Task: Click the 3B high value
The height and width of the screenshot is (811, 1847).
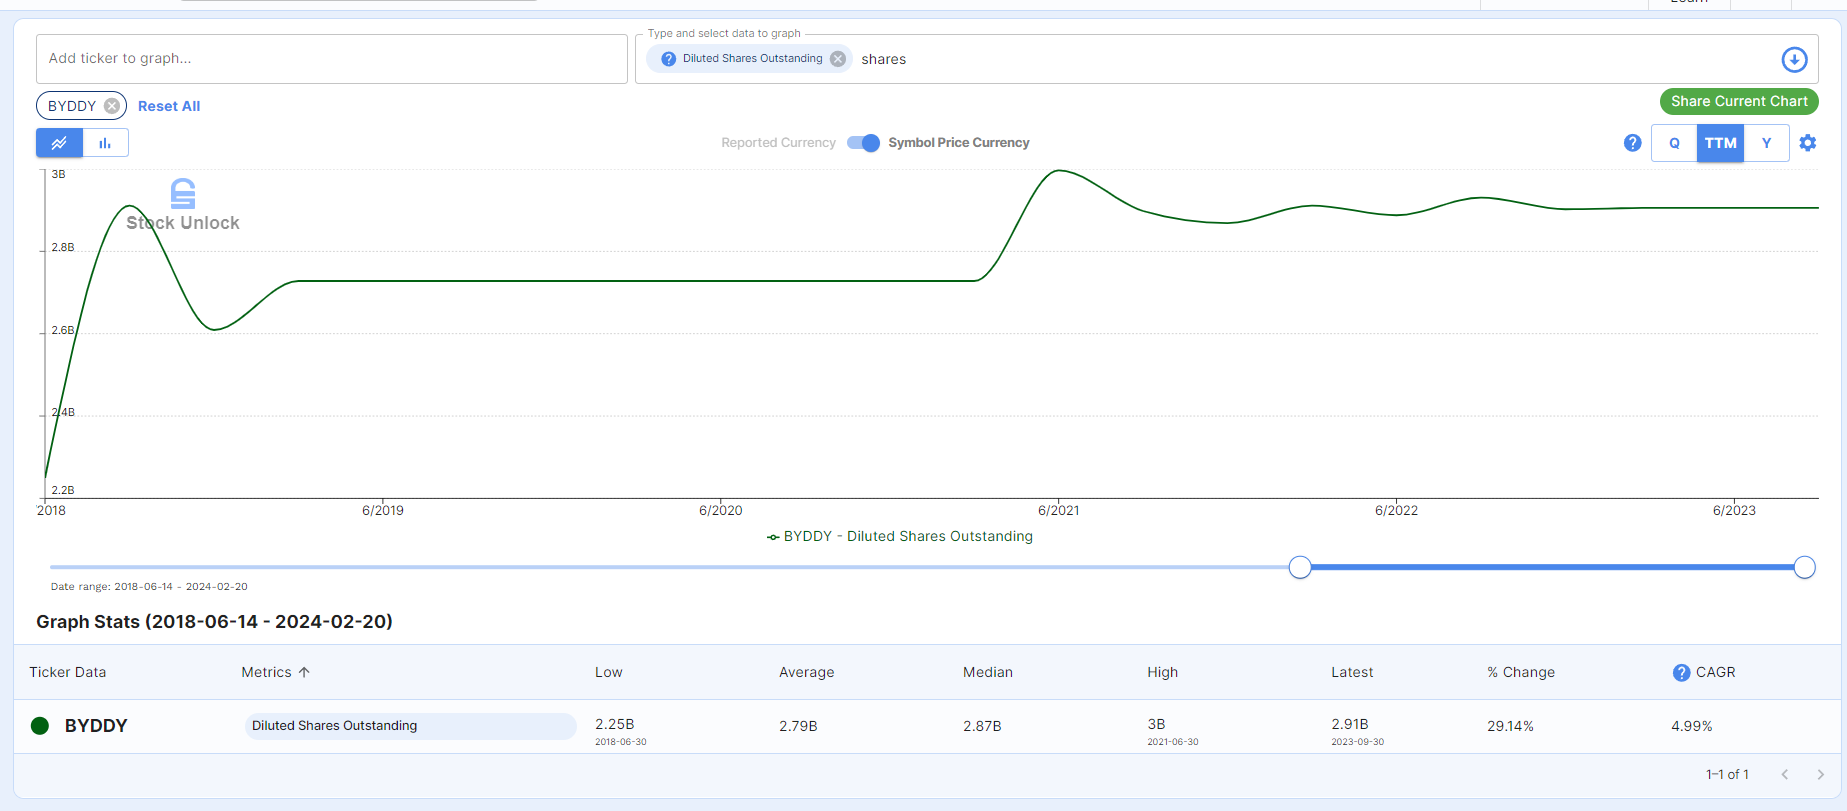Action: click(1156, 724)
